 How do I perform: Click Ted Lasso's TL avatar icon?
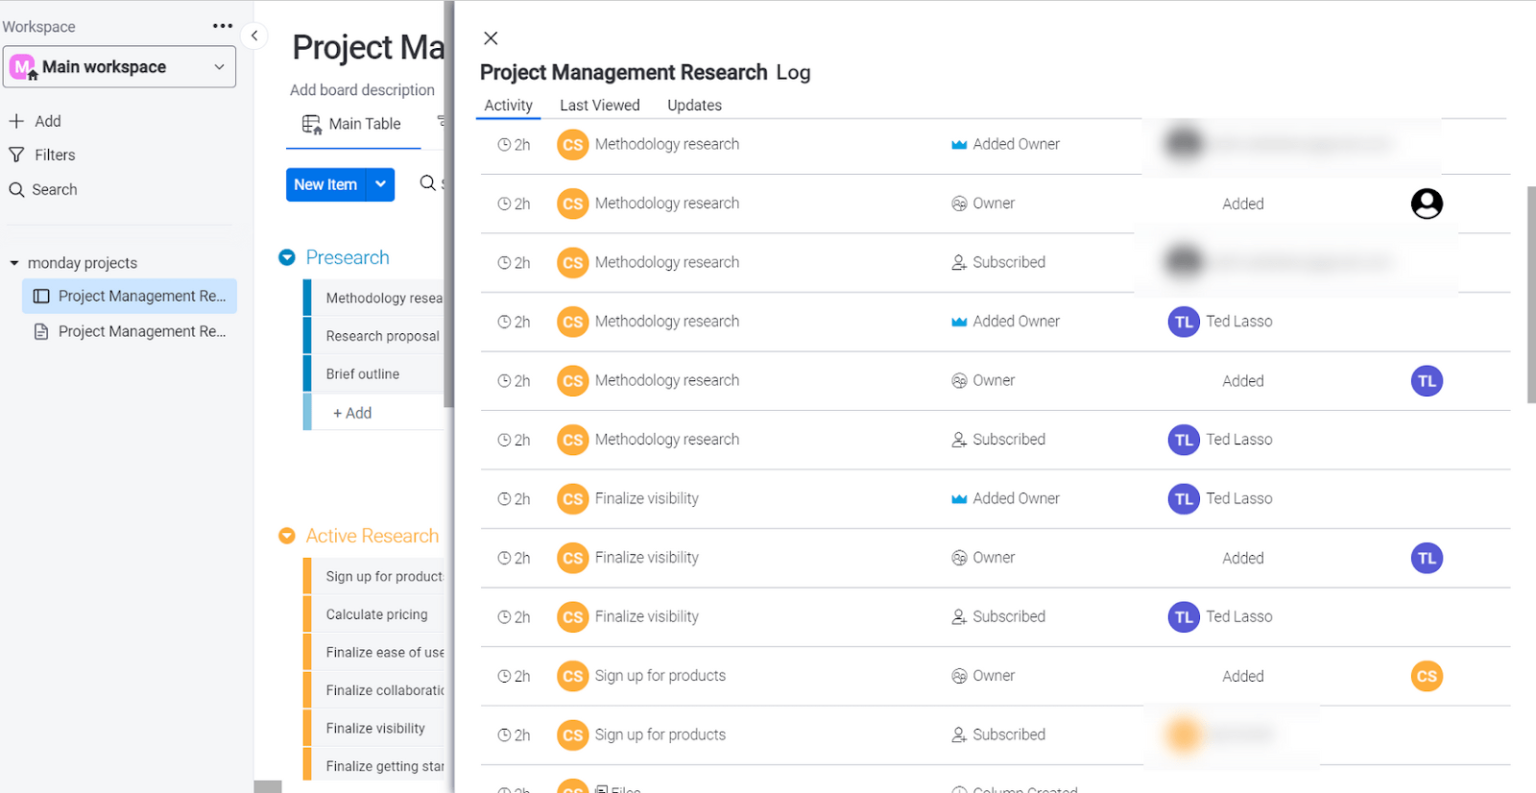coord(1183,321)
